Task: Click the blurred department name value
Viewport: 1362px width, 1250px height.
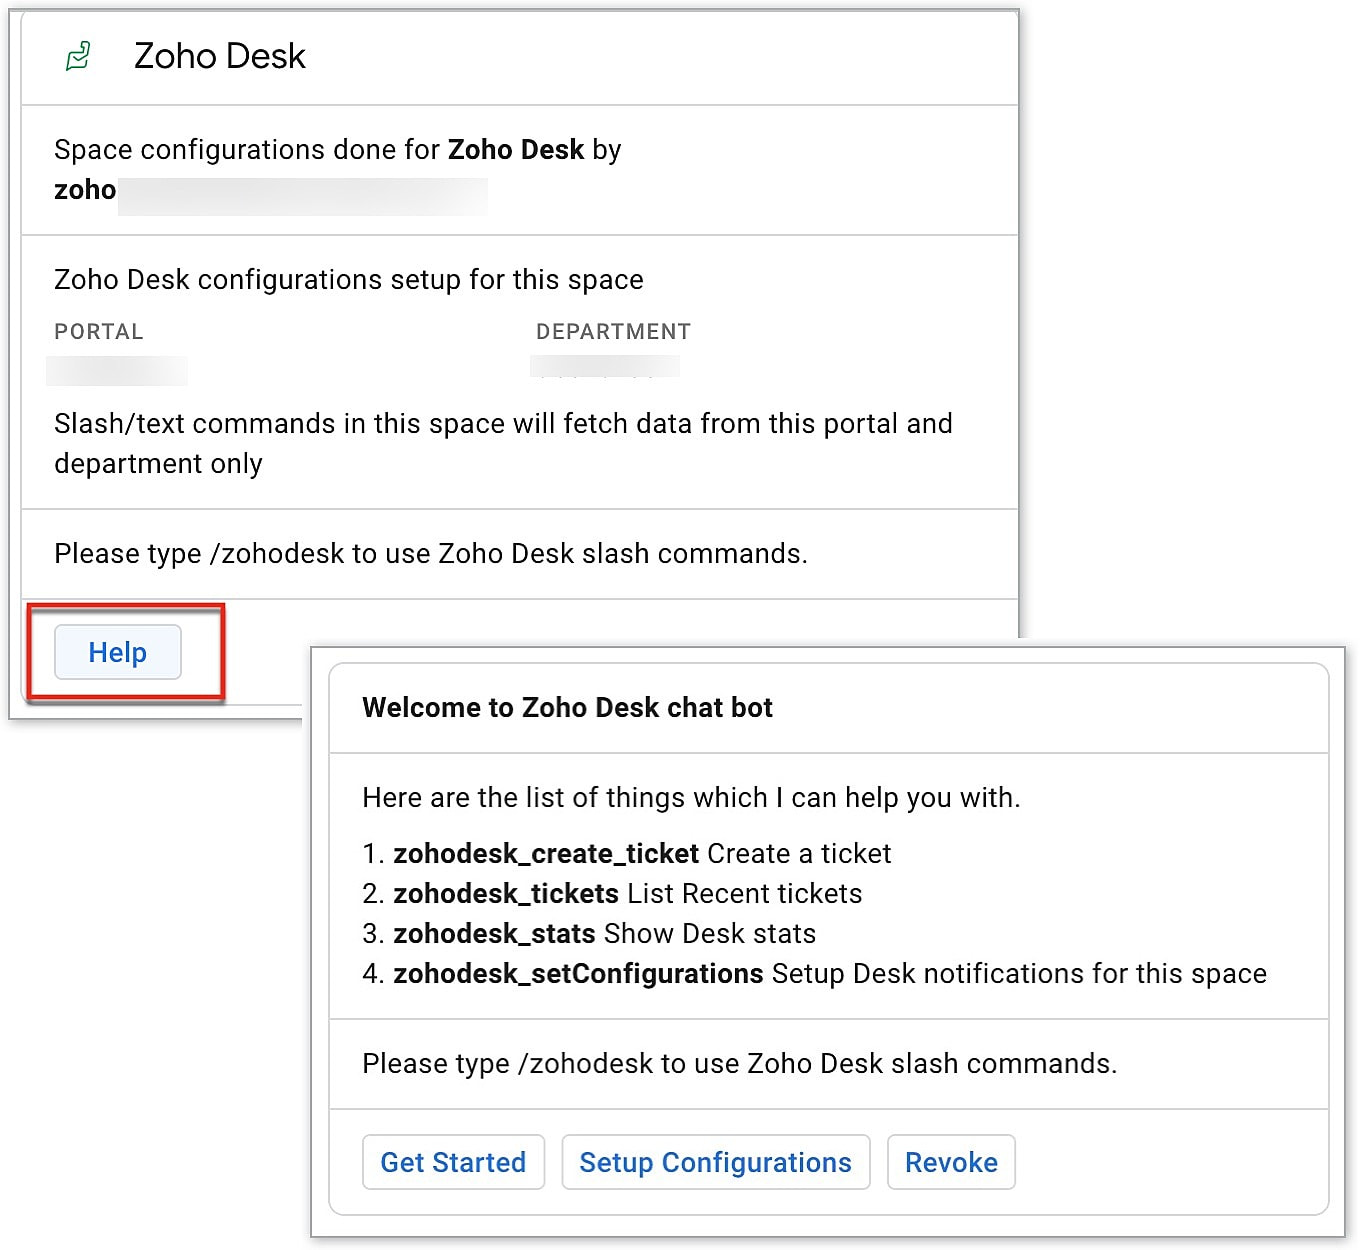Action: [605, 366]
